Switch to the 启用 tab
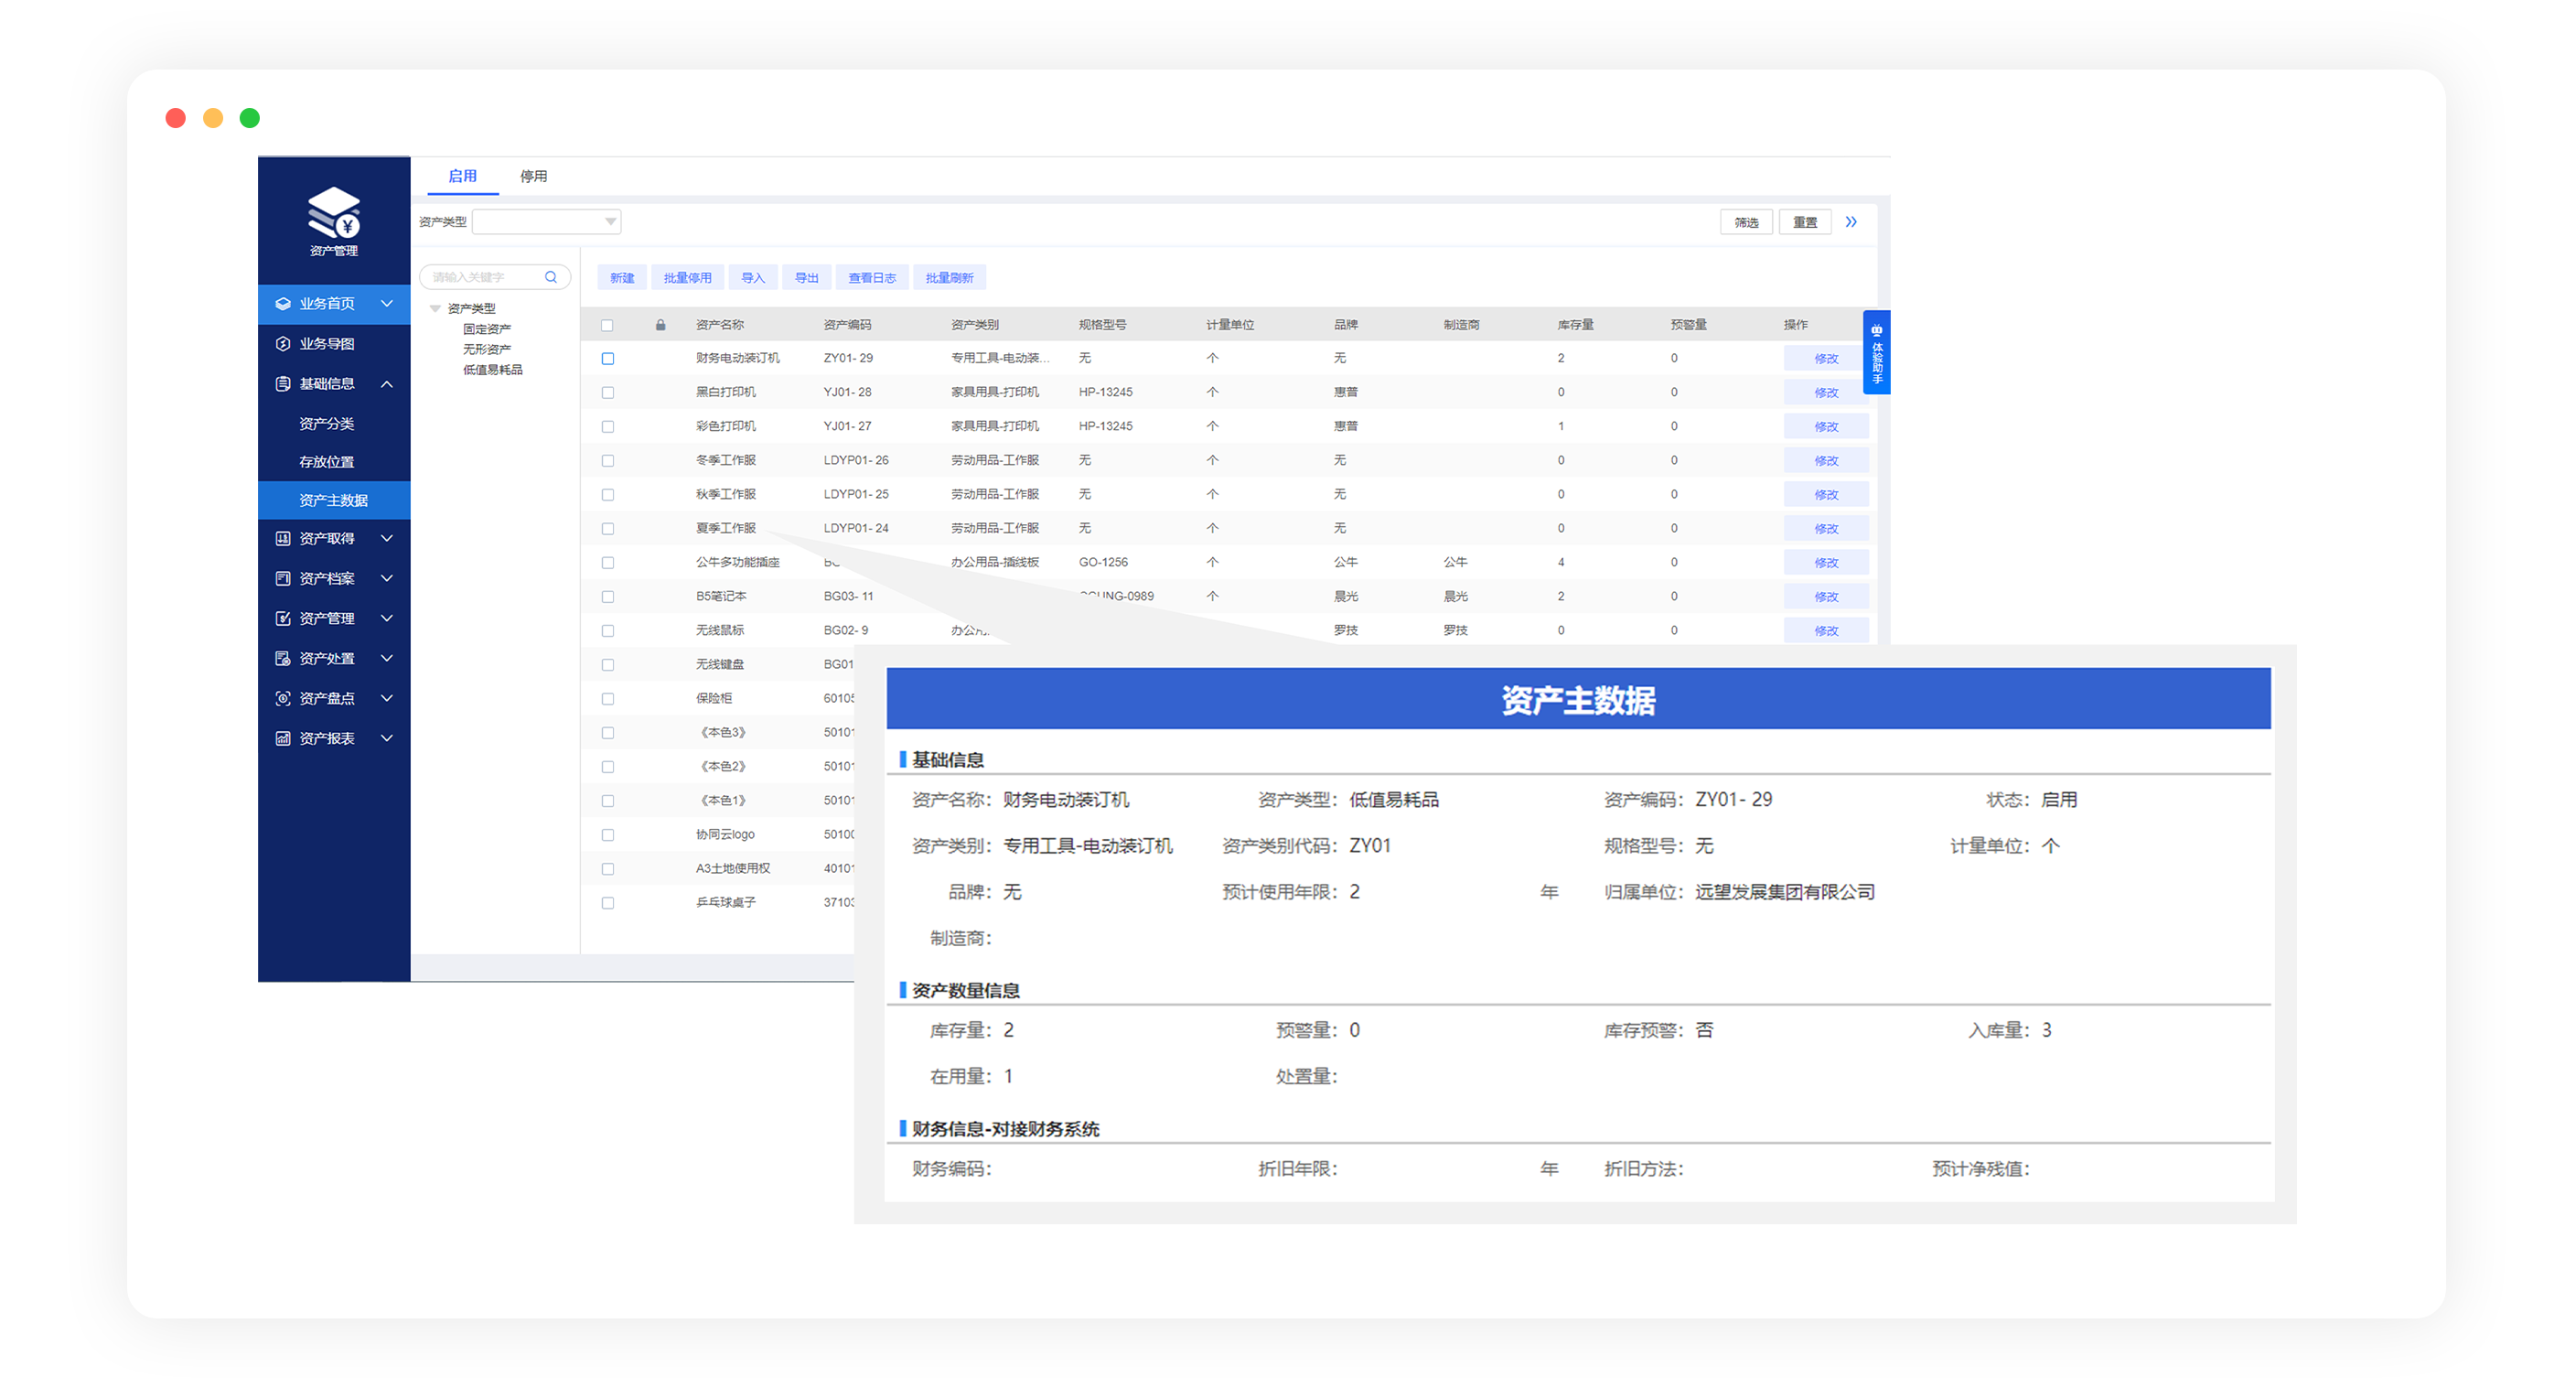The height and width of the screenshot is (1388, 2576). [462, 176]
